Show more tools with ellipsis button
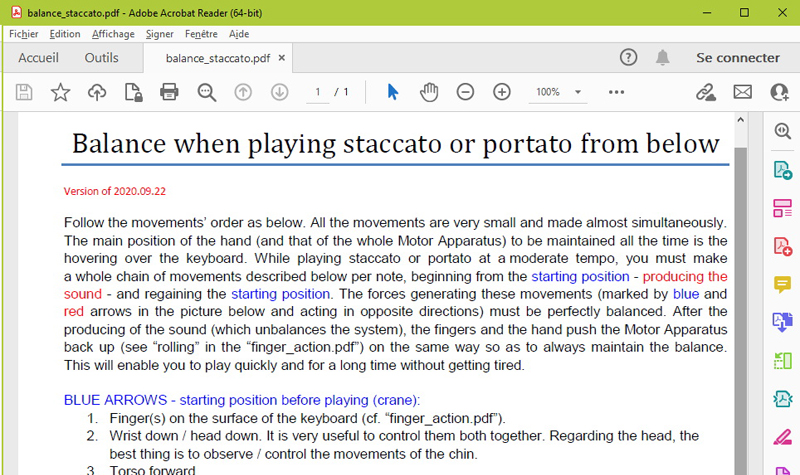Image resolution: width=800 pixels, height=475 pixels. point(616,92)
